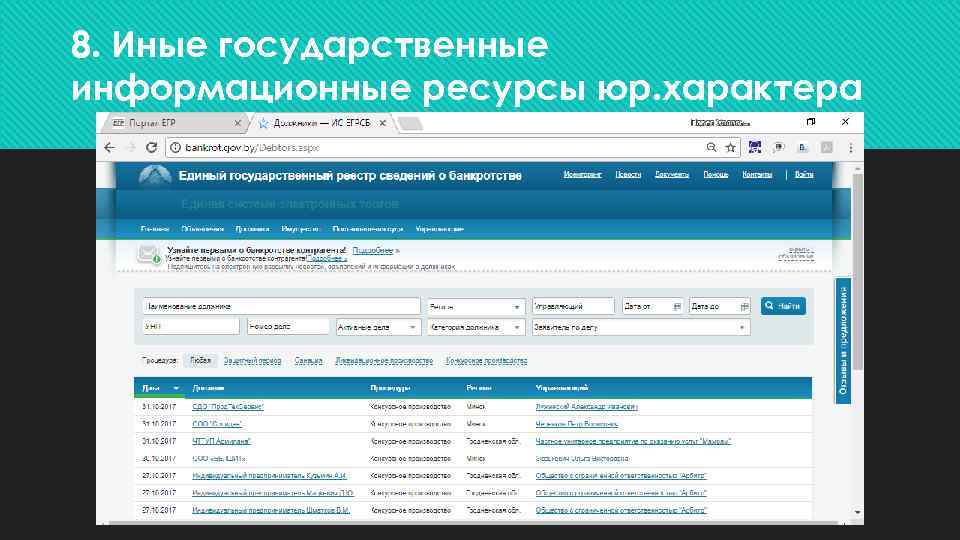Open a new browser tab
Screen dimensions: 960x540
point(410,124)
